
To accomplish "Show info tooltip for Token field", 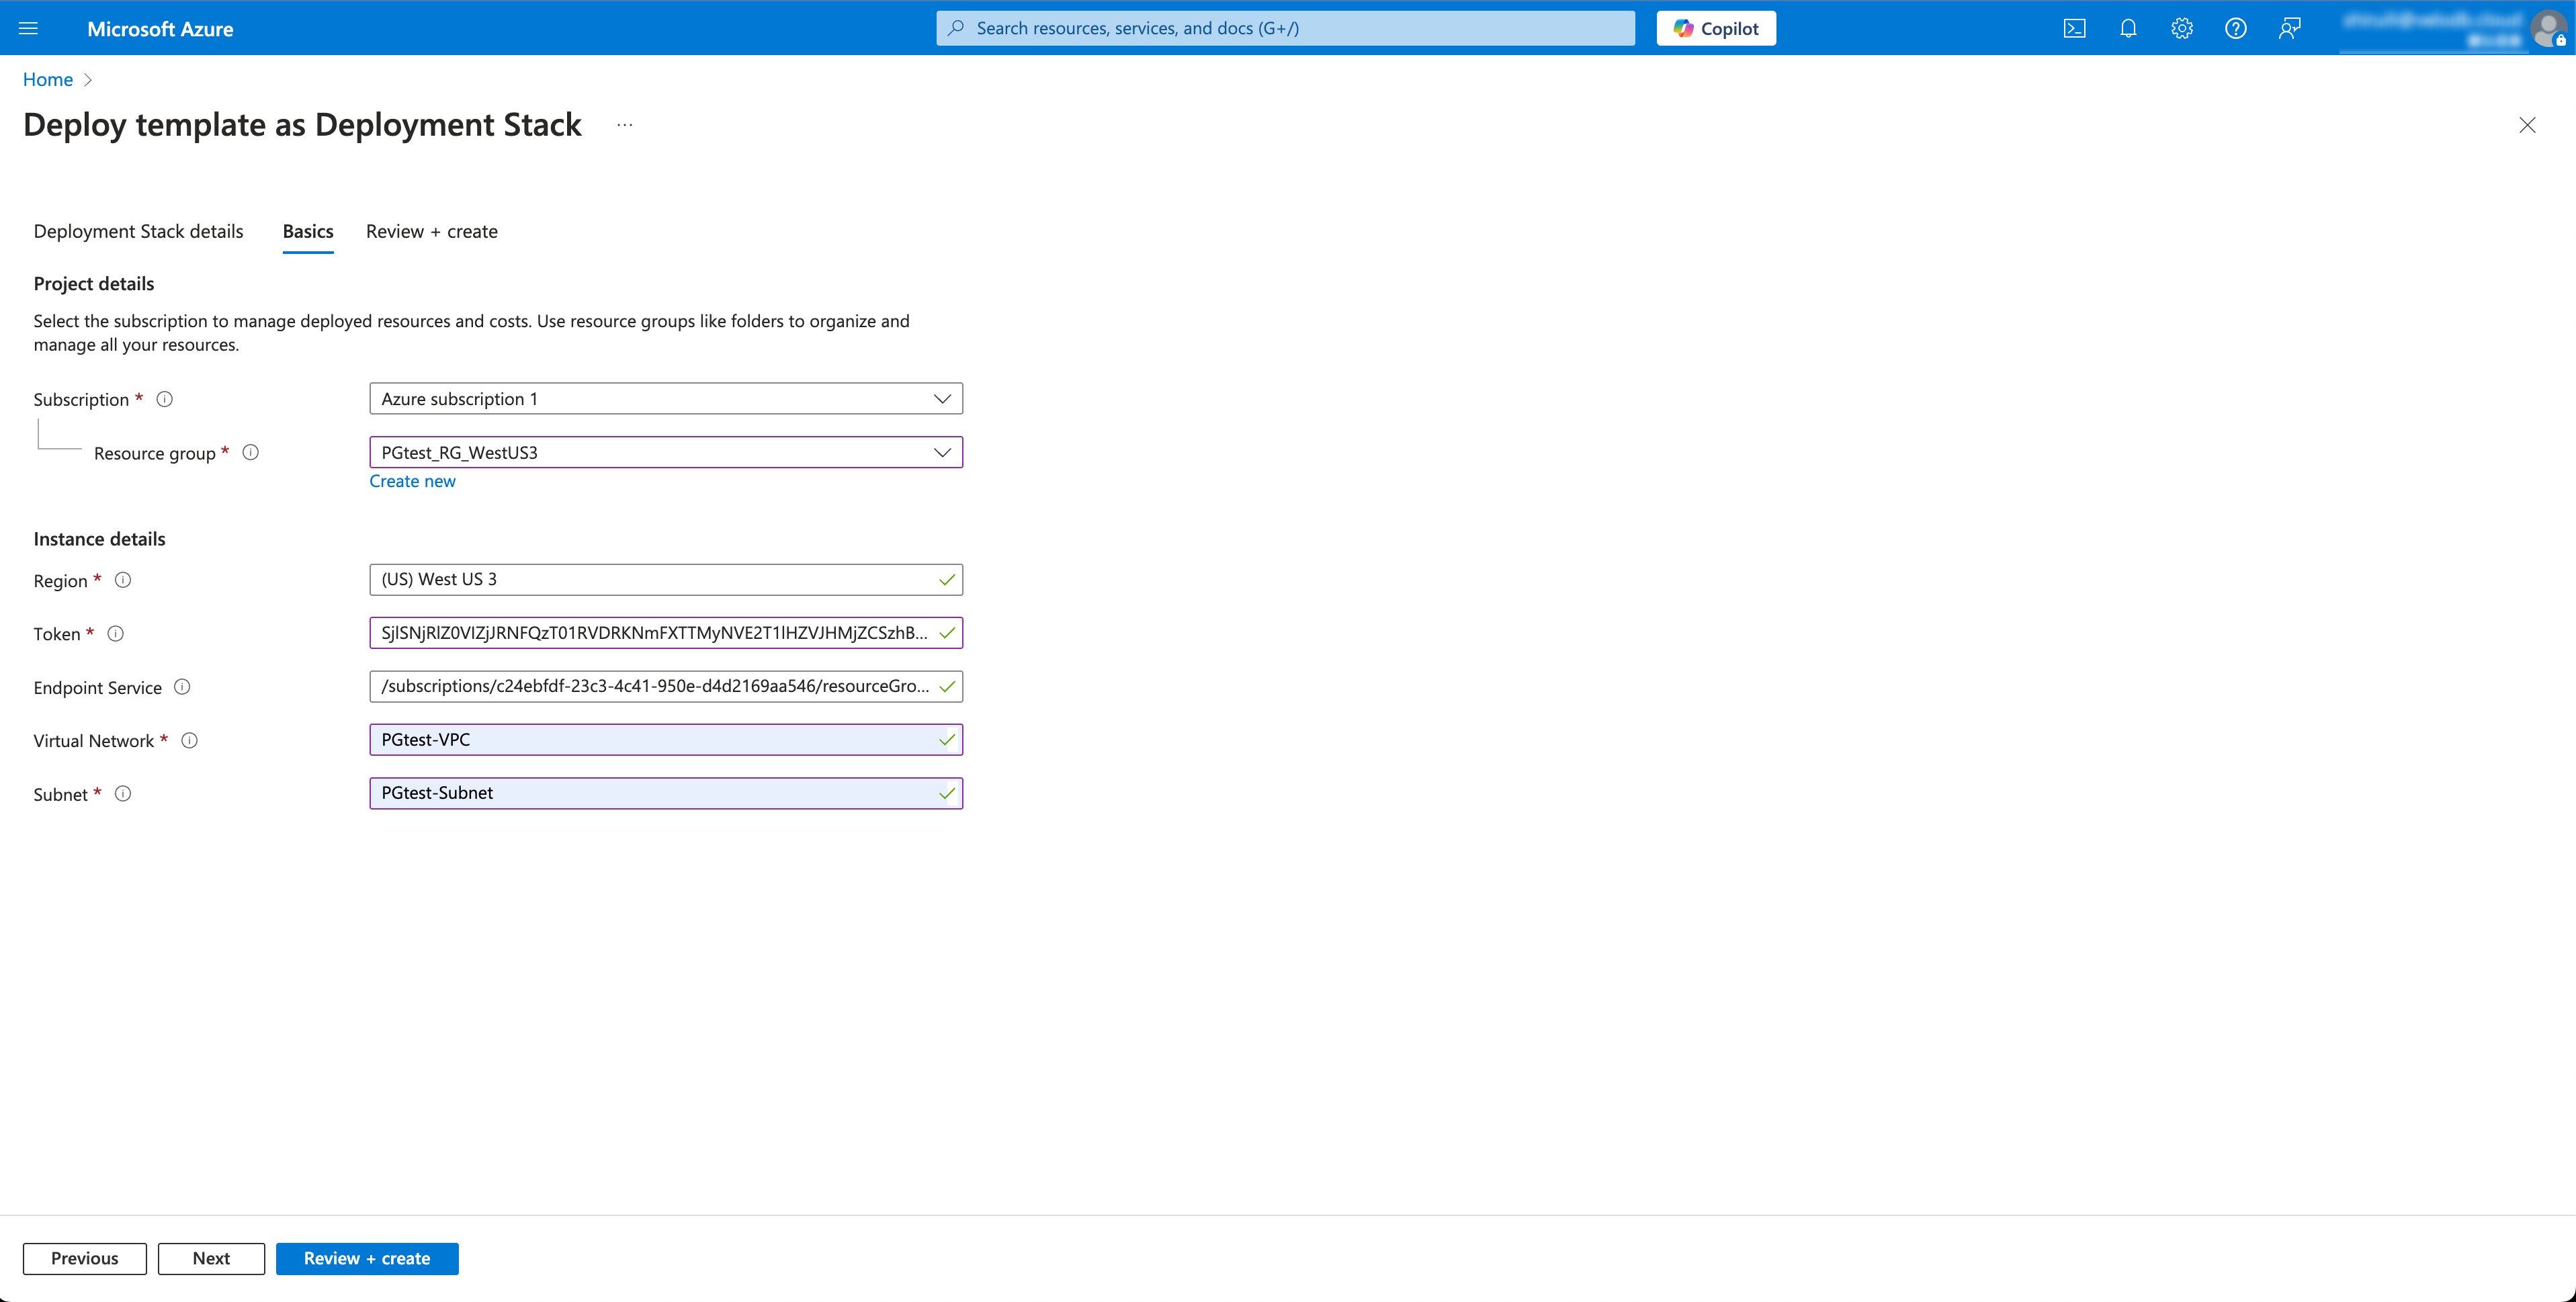I will click(116, 634).
